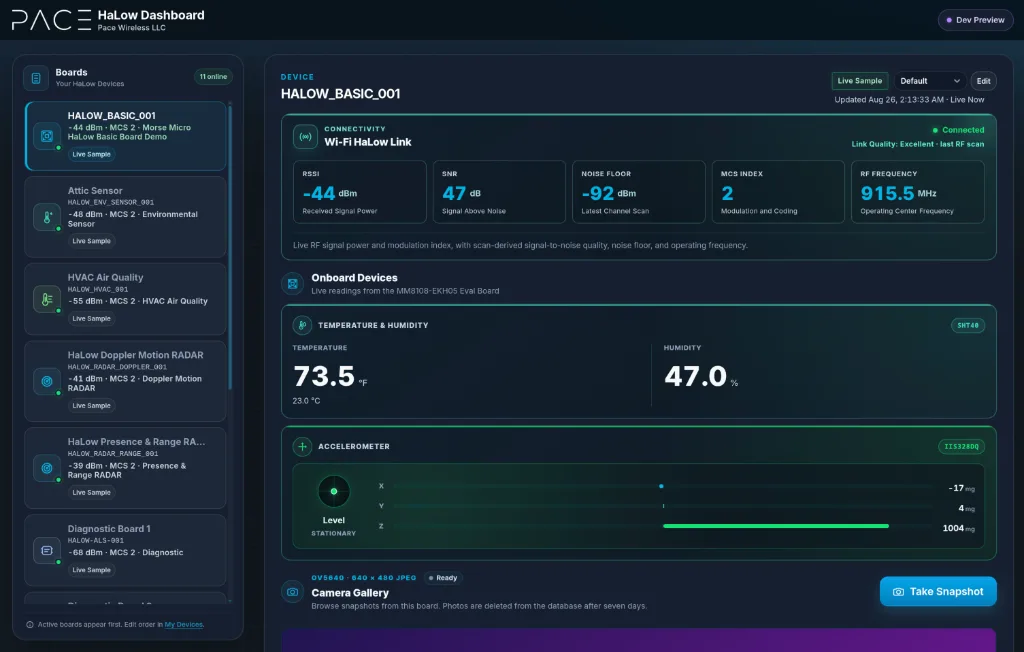
Task: Click the Dev Preview badge
Action: [976, 20]
